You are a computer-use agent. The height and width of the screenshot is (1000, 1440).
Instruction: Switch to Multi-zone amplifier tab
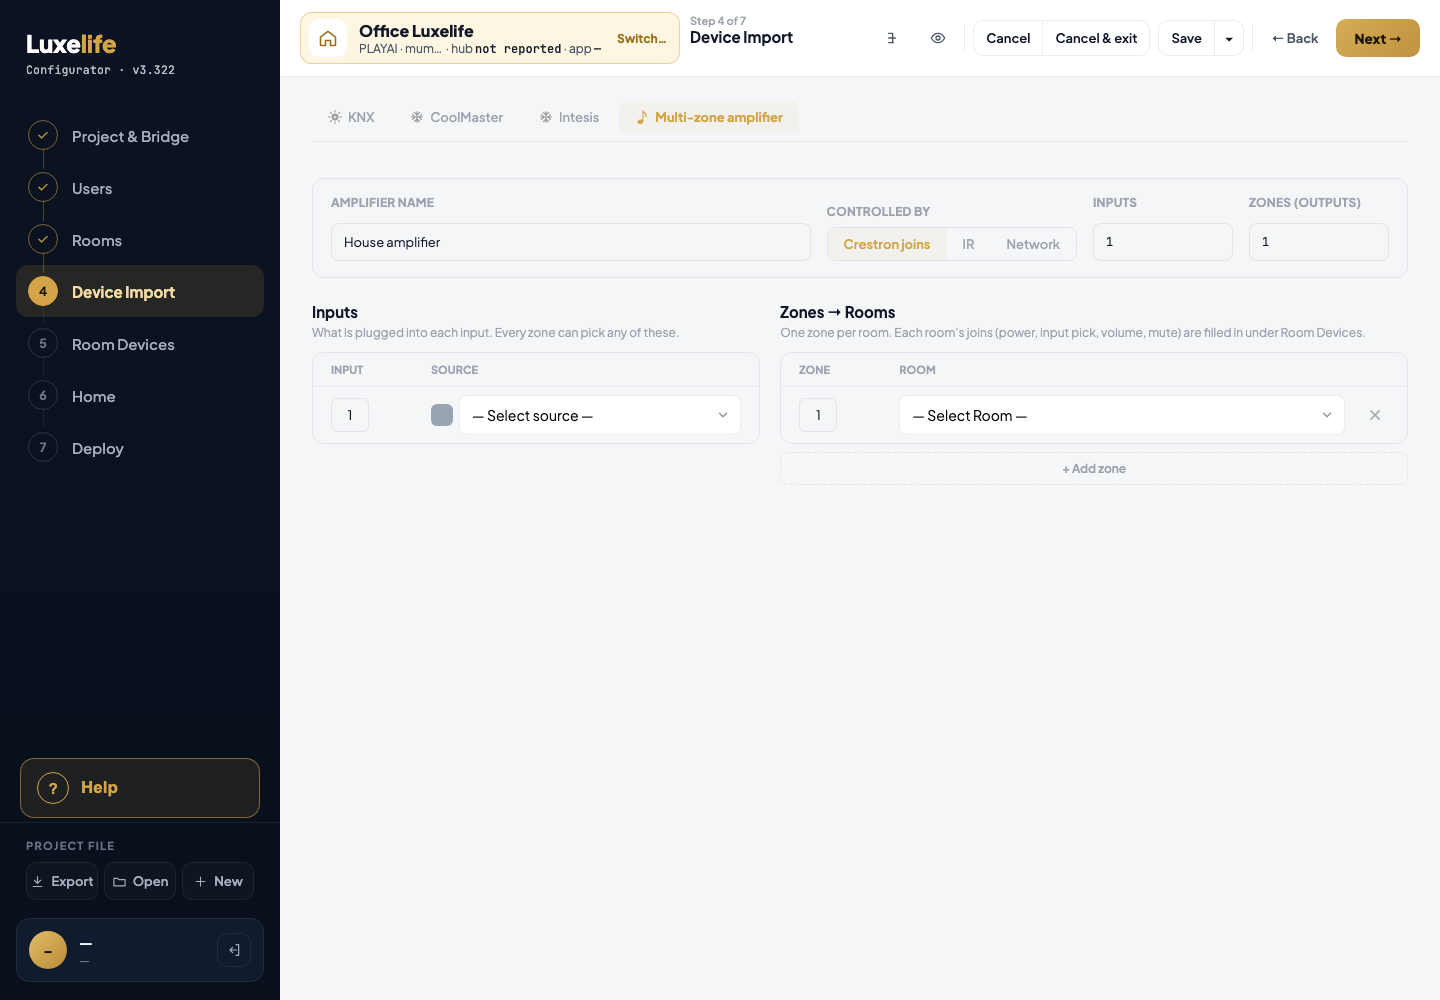(709, 117)
